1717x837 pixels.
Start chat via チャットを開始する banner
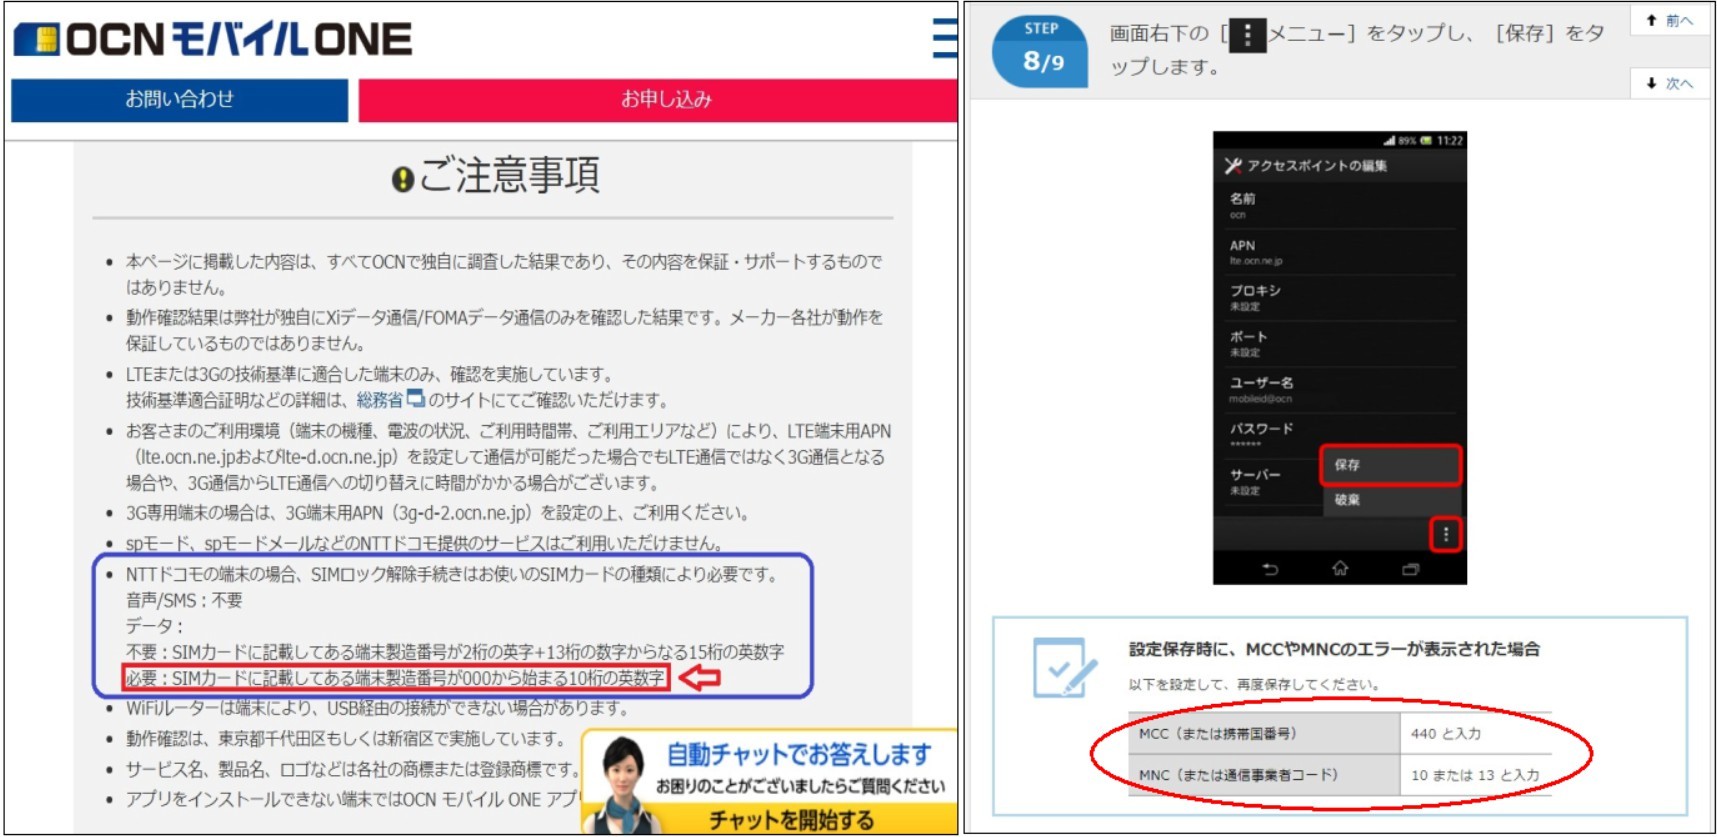(791, 820)
